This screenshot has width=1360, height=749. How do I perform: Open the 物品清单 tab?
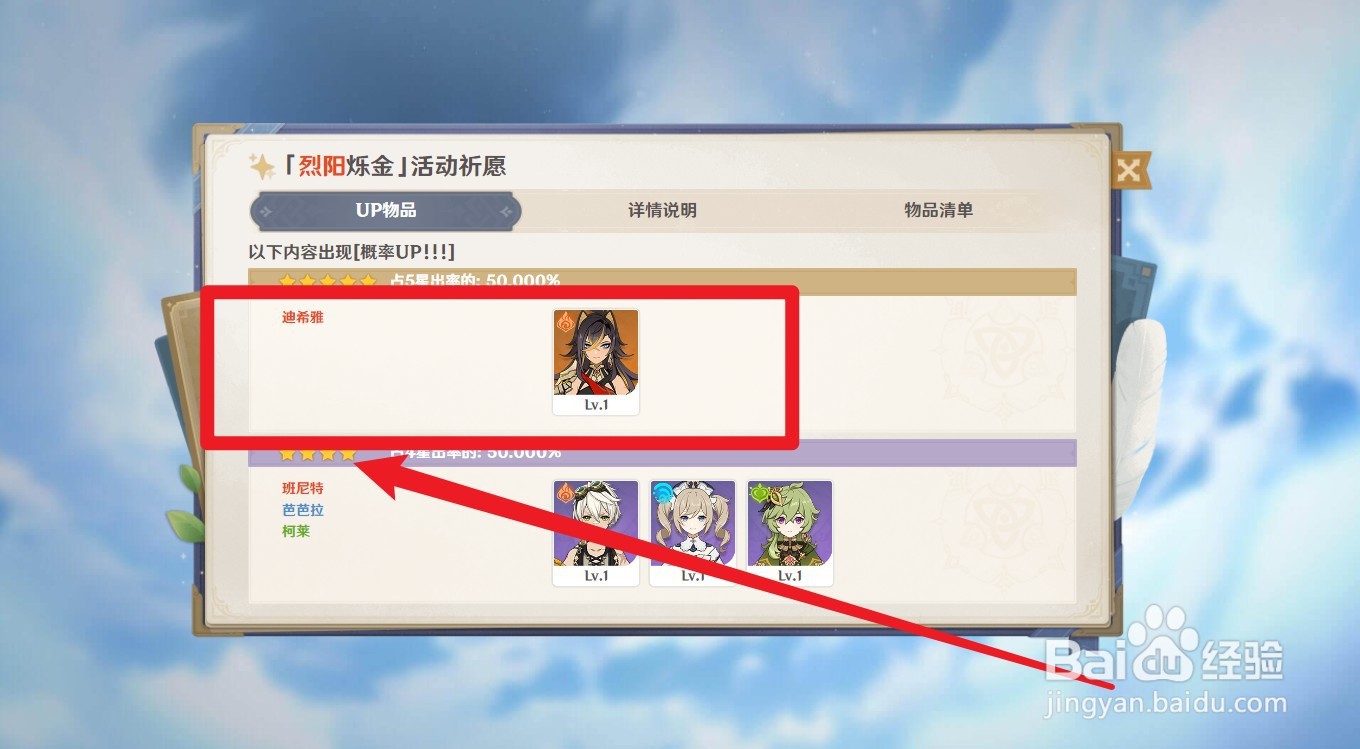click(938, 211)
